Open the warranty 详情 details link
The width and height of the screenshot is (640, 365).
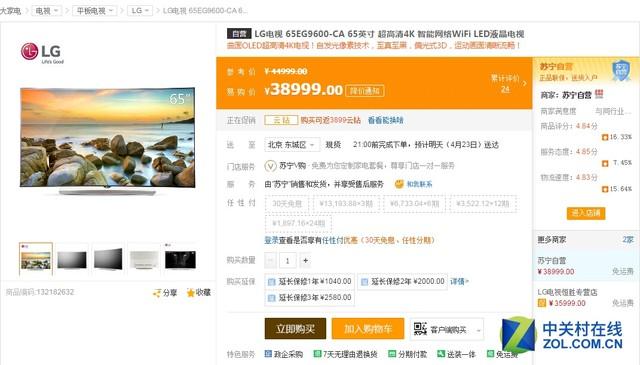(x=459, y=281)
